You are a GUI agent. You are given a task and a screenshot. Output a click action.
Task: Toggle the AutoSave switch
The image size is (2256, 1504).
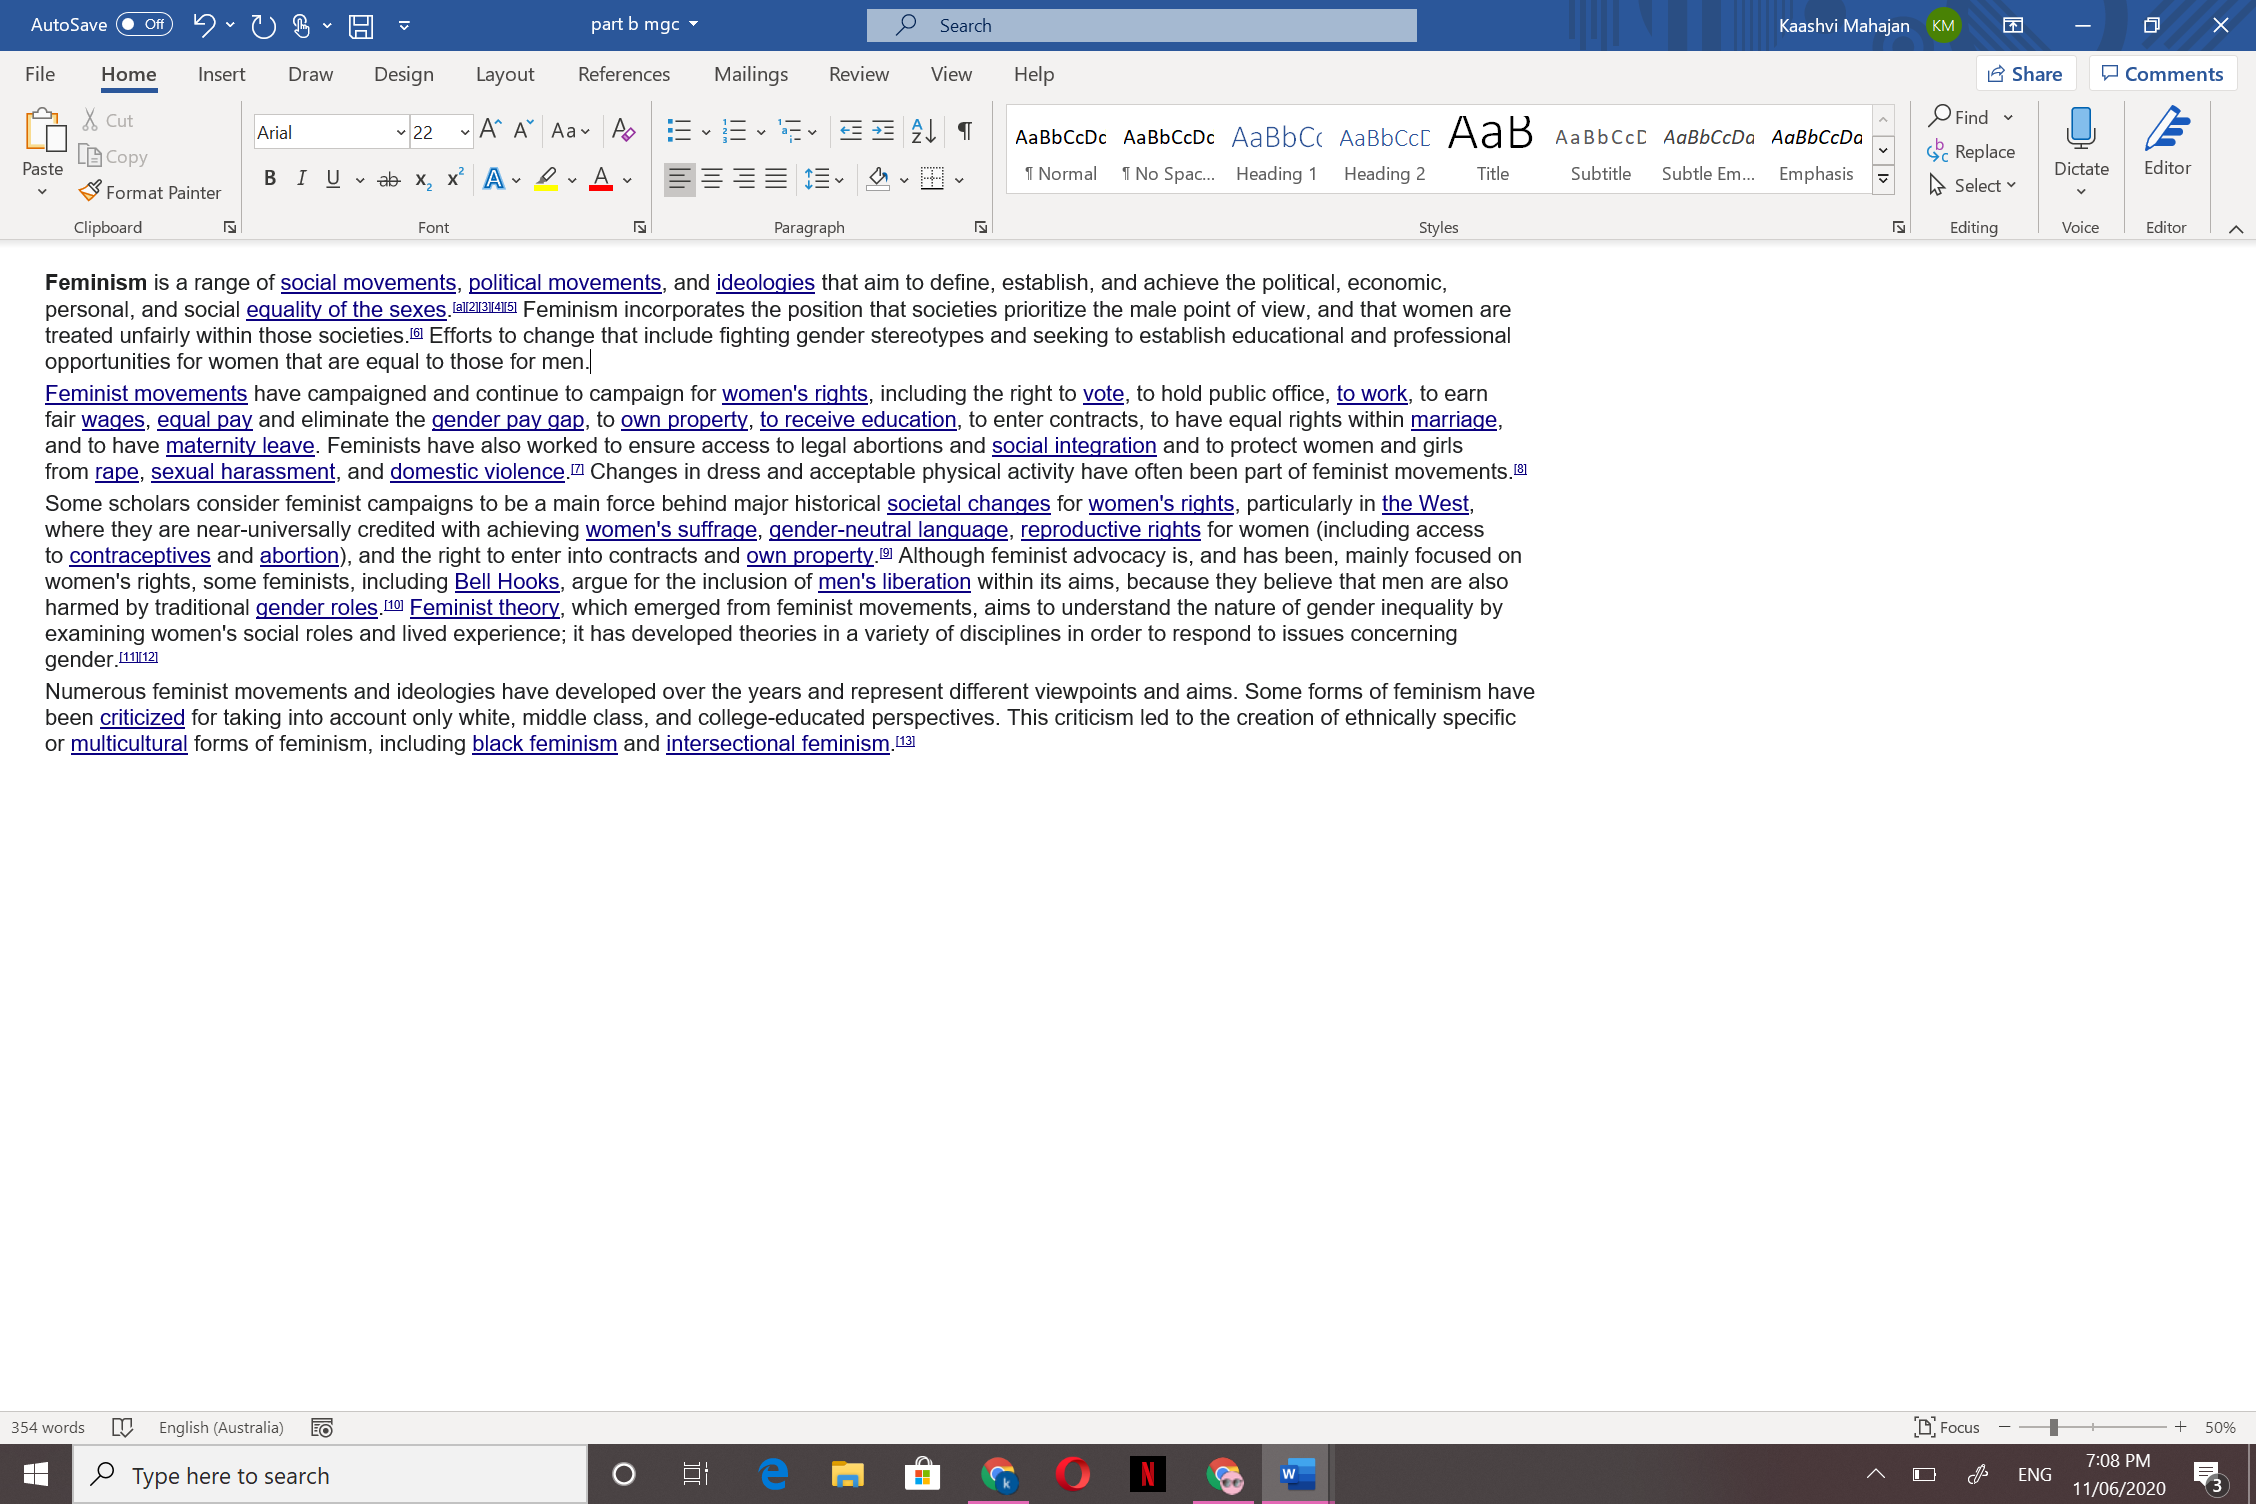tap(144, 25)
